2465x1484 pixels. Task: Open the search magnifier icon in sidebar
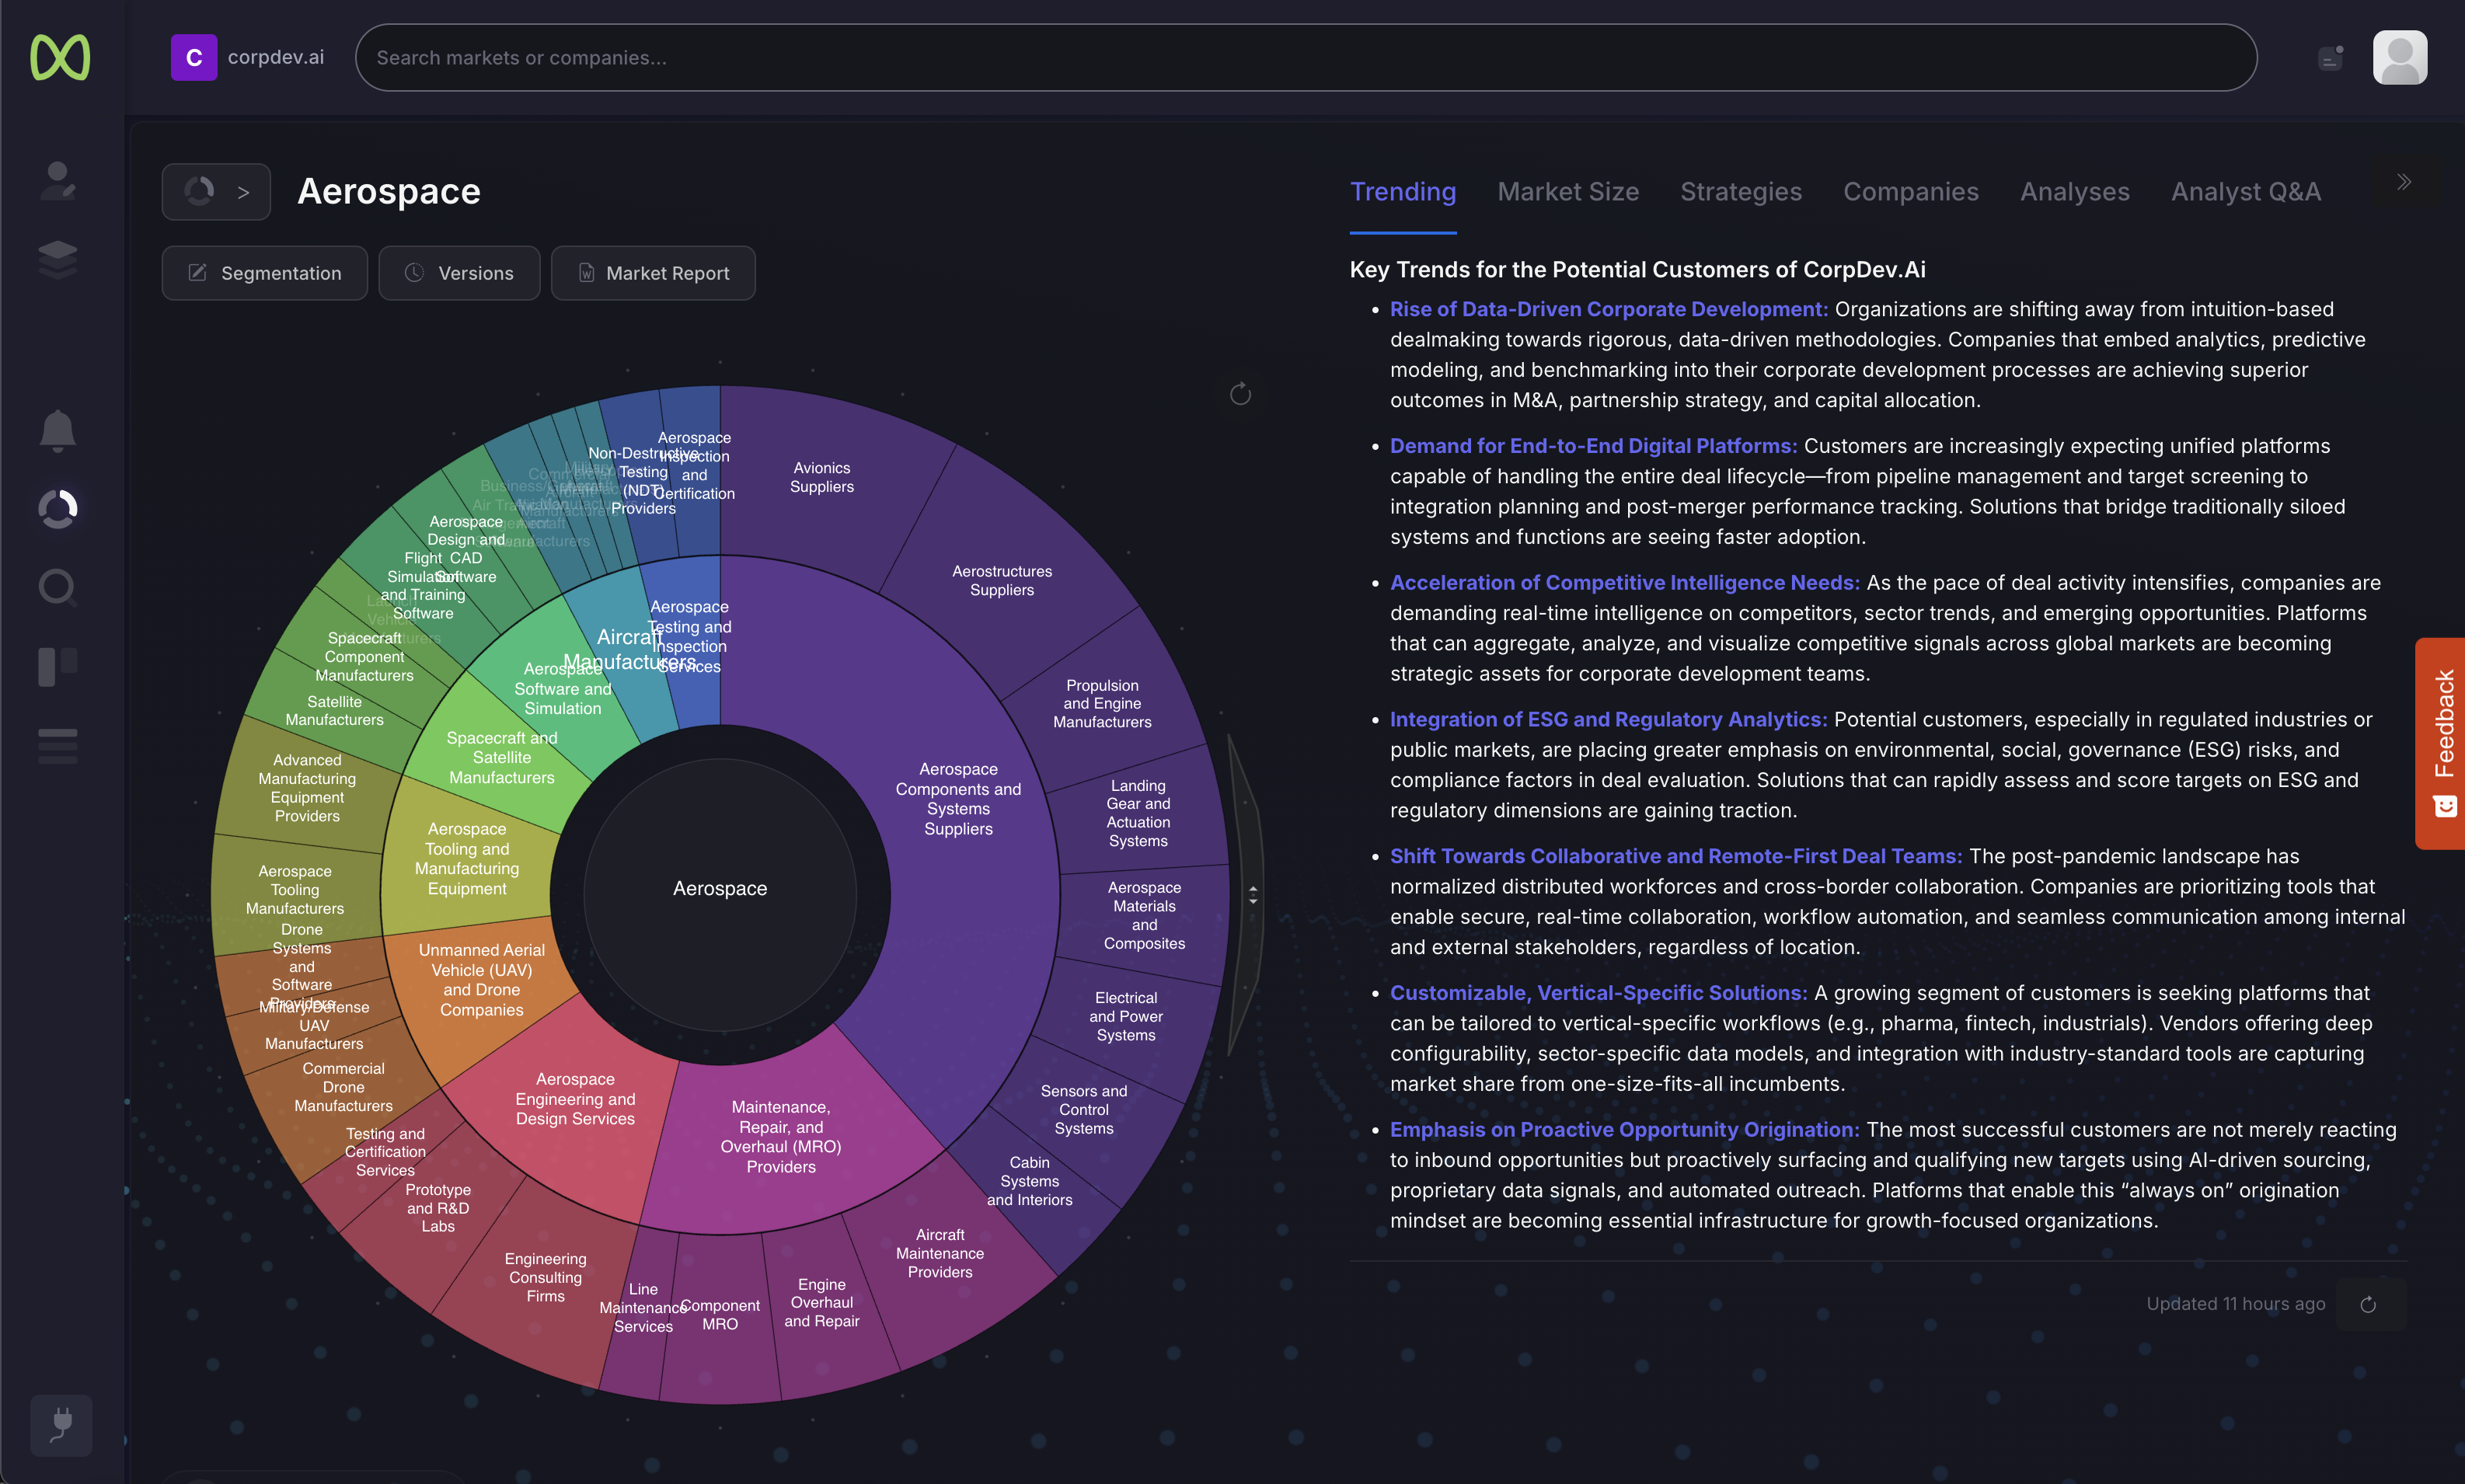click(57, 587)
